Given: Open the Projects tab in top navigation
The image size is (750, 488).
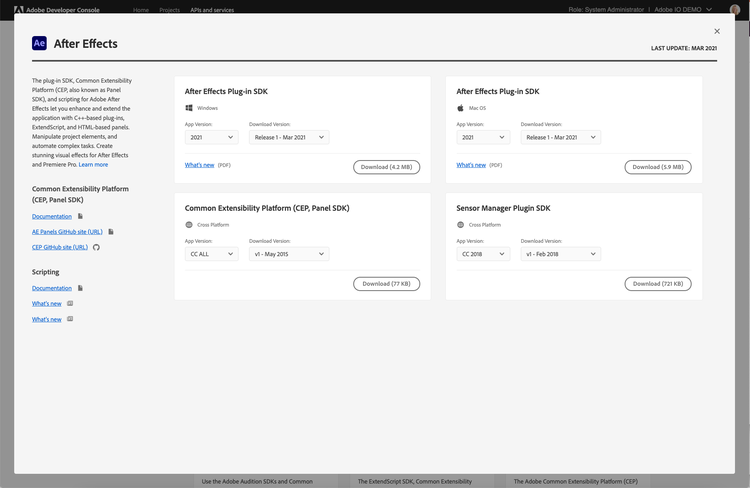Looking at the screenshot, I should click(x=169, y=9).
